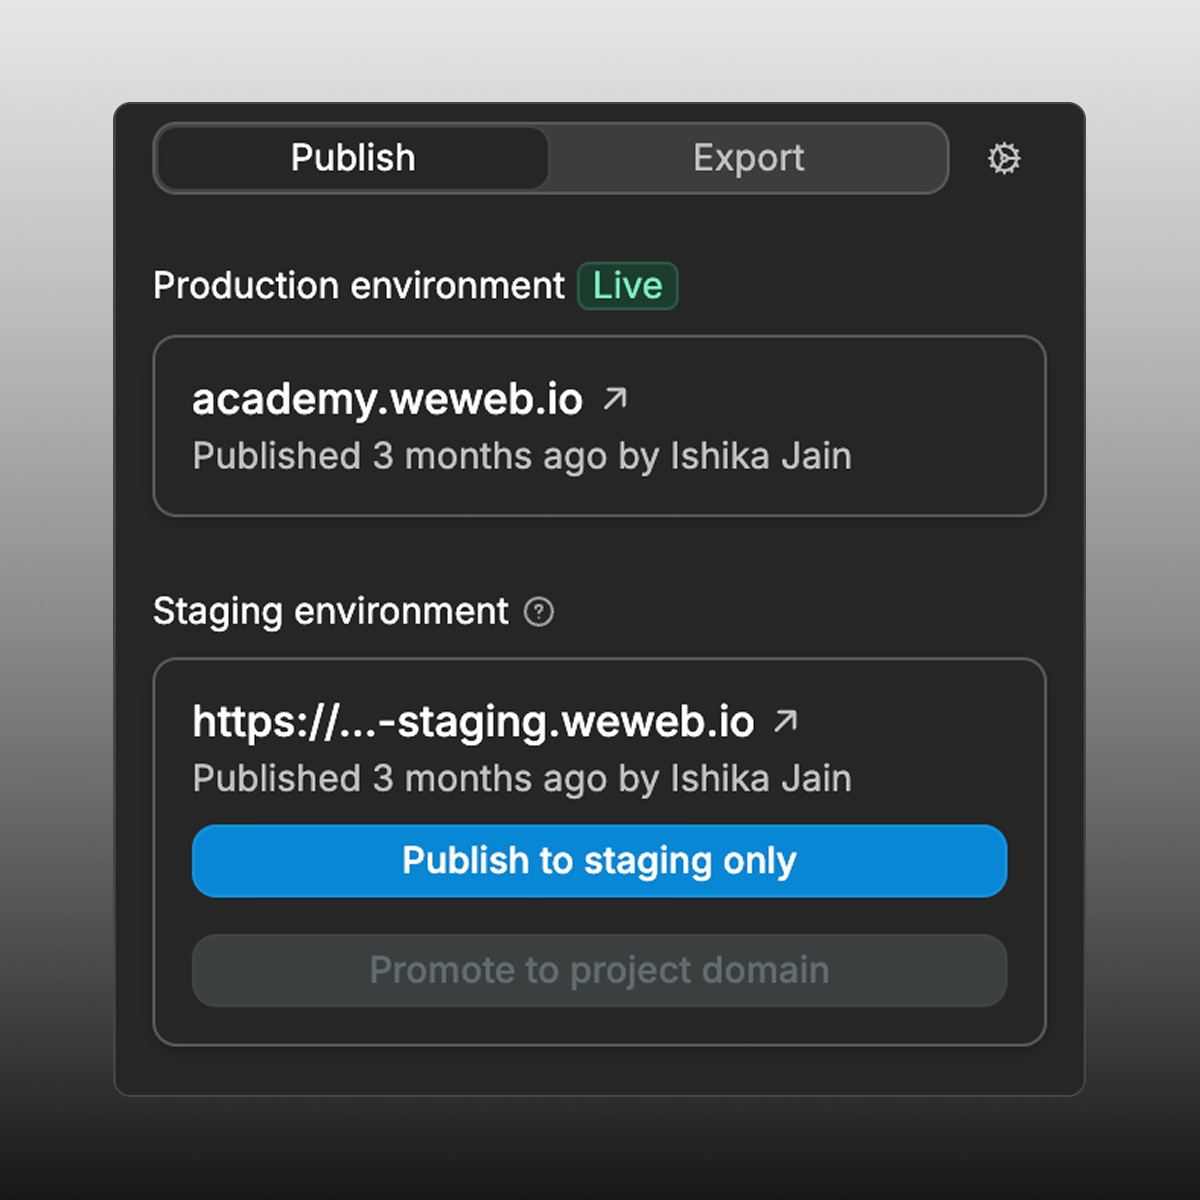Click the green Live badge
Image resolution: width=1200 pixels, height=1200 pixels.
[x=628, y=286]
